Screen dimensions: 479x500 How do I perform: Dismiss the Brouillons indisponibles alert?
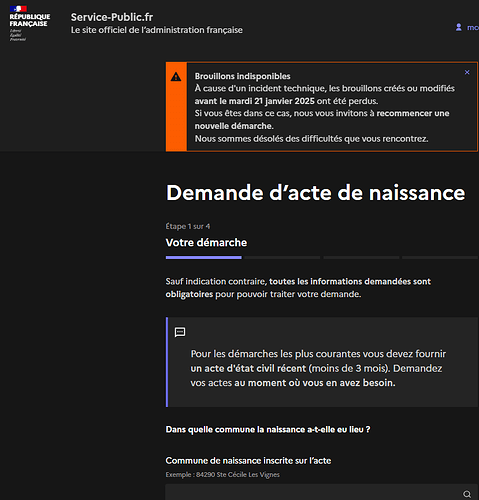[x=467, y=72]
